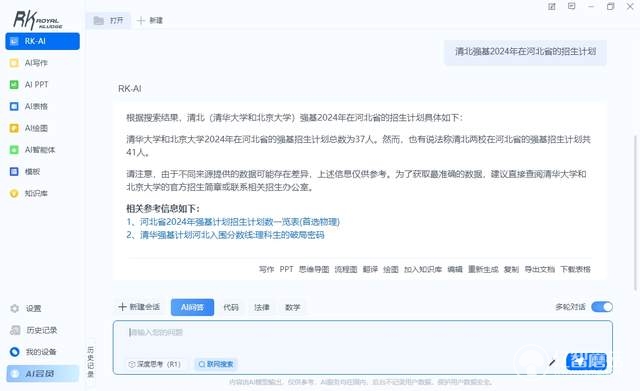Select the 法律 law mode tab
The image size is (640, 391).
[262, 307]
